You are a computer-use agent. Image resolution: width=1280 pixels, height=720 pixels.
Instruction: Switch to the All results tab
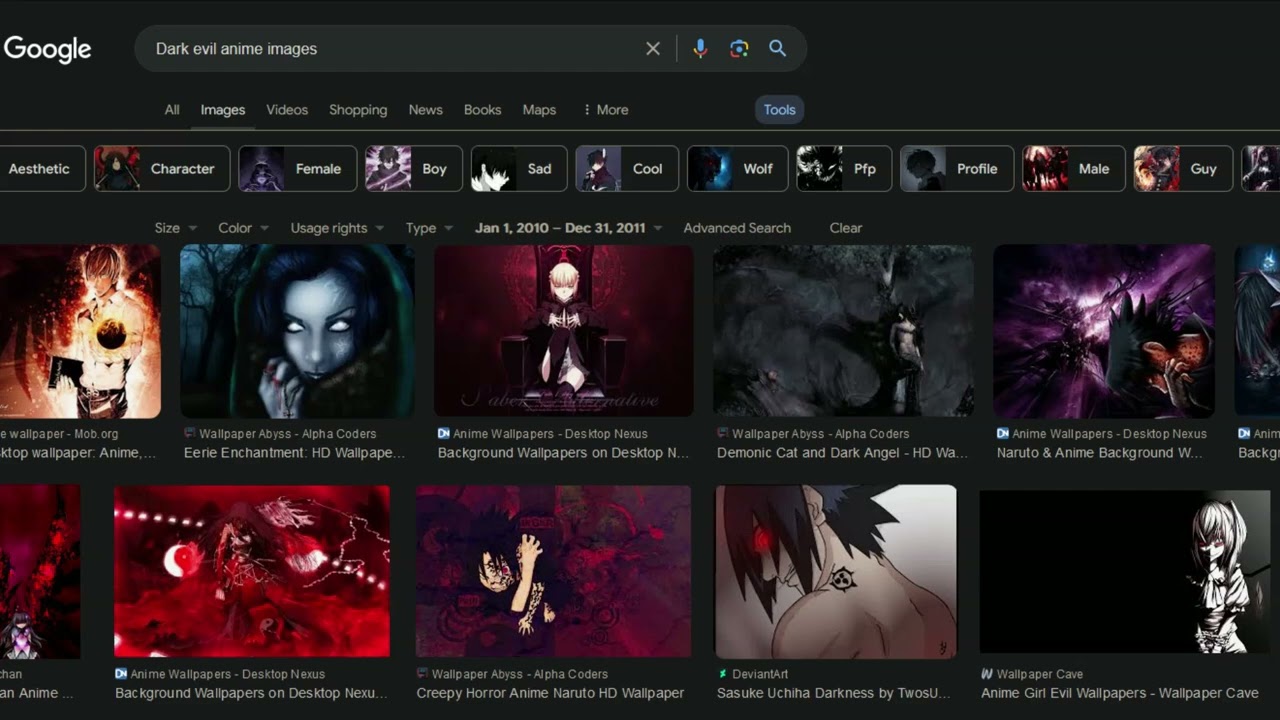pos(172,110)
